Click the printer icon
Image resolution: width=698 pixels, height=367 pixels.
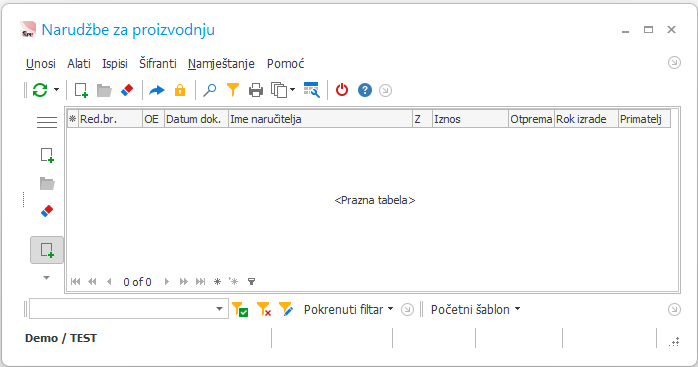[x=256, y=90]
